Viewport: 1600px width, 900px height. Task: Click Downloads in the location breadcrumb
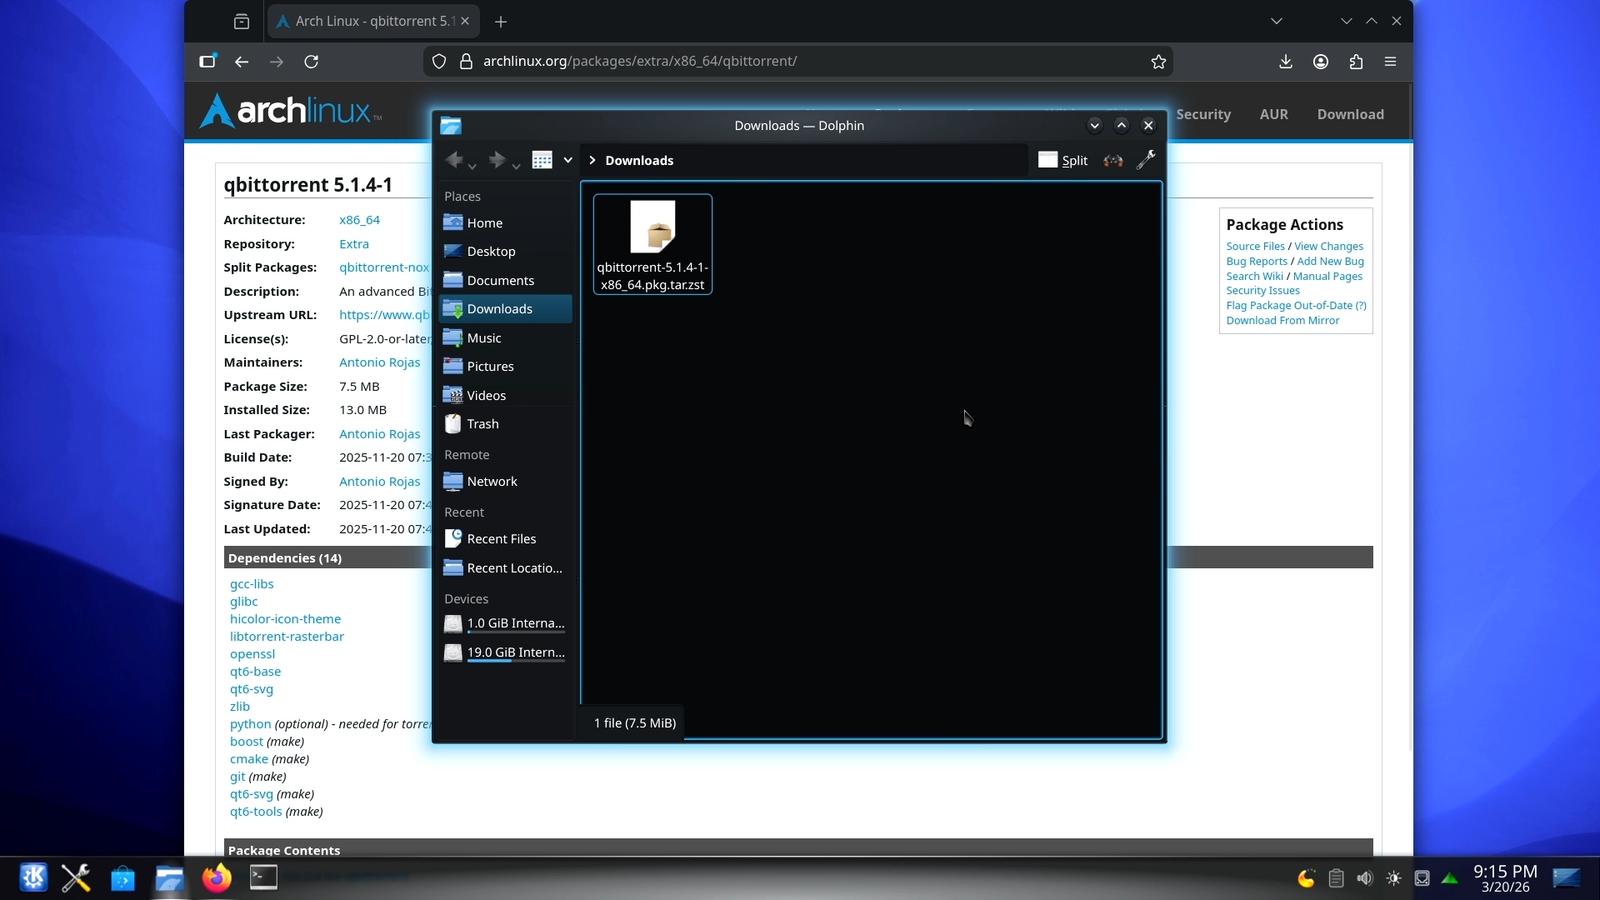click(639, 160)
